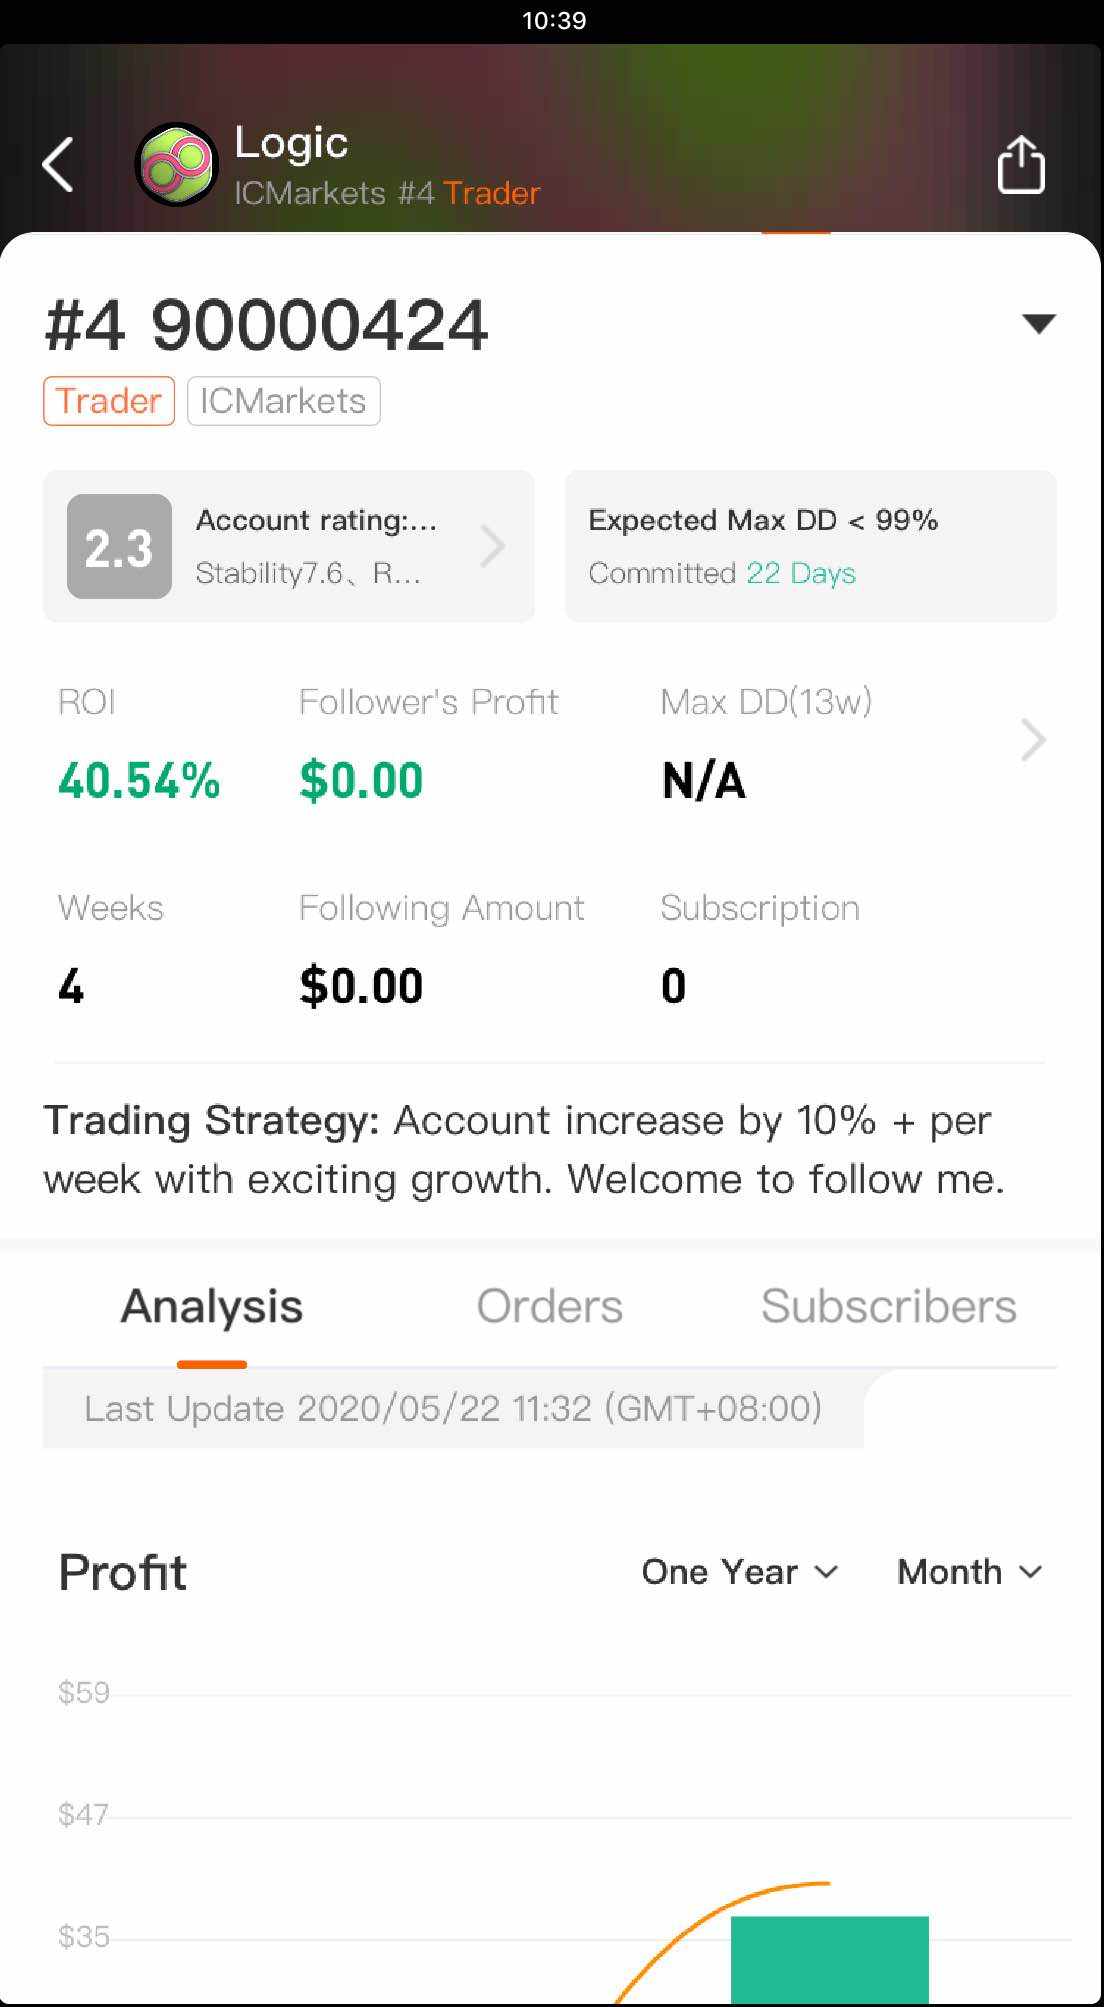Viewport: 1104px width, 2007px height.
Task: Select the Analysis tab
Action: coord(212,1306)
